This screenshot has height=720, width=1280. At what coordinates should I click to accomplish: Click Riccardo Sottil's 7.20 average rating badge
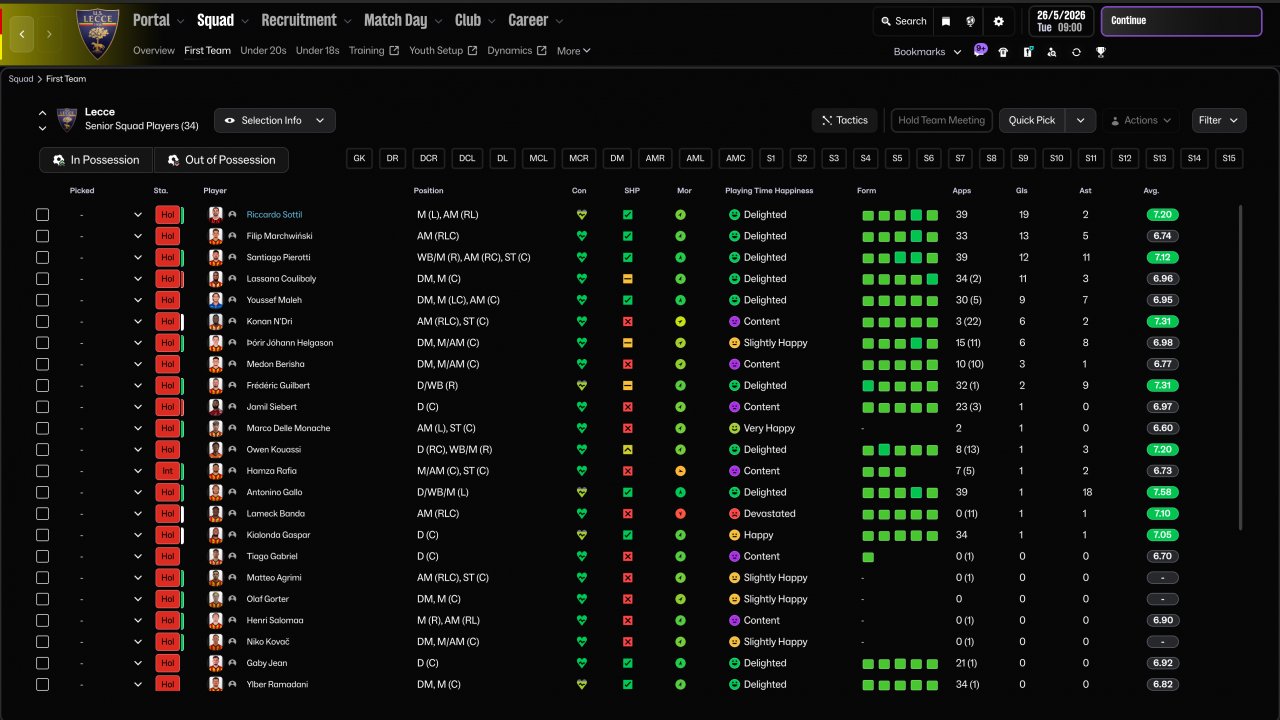[1162, 215]
